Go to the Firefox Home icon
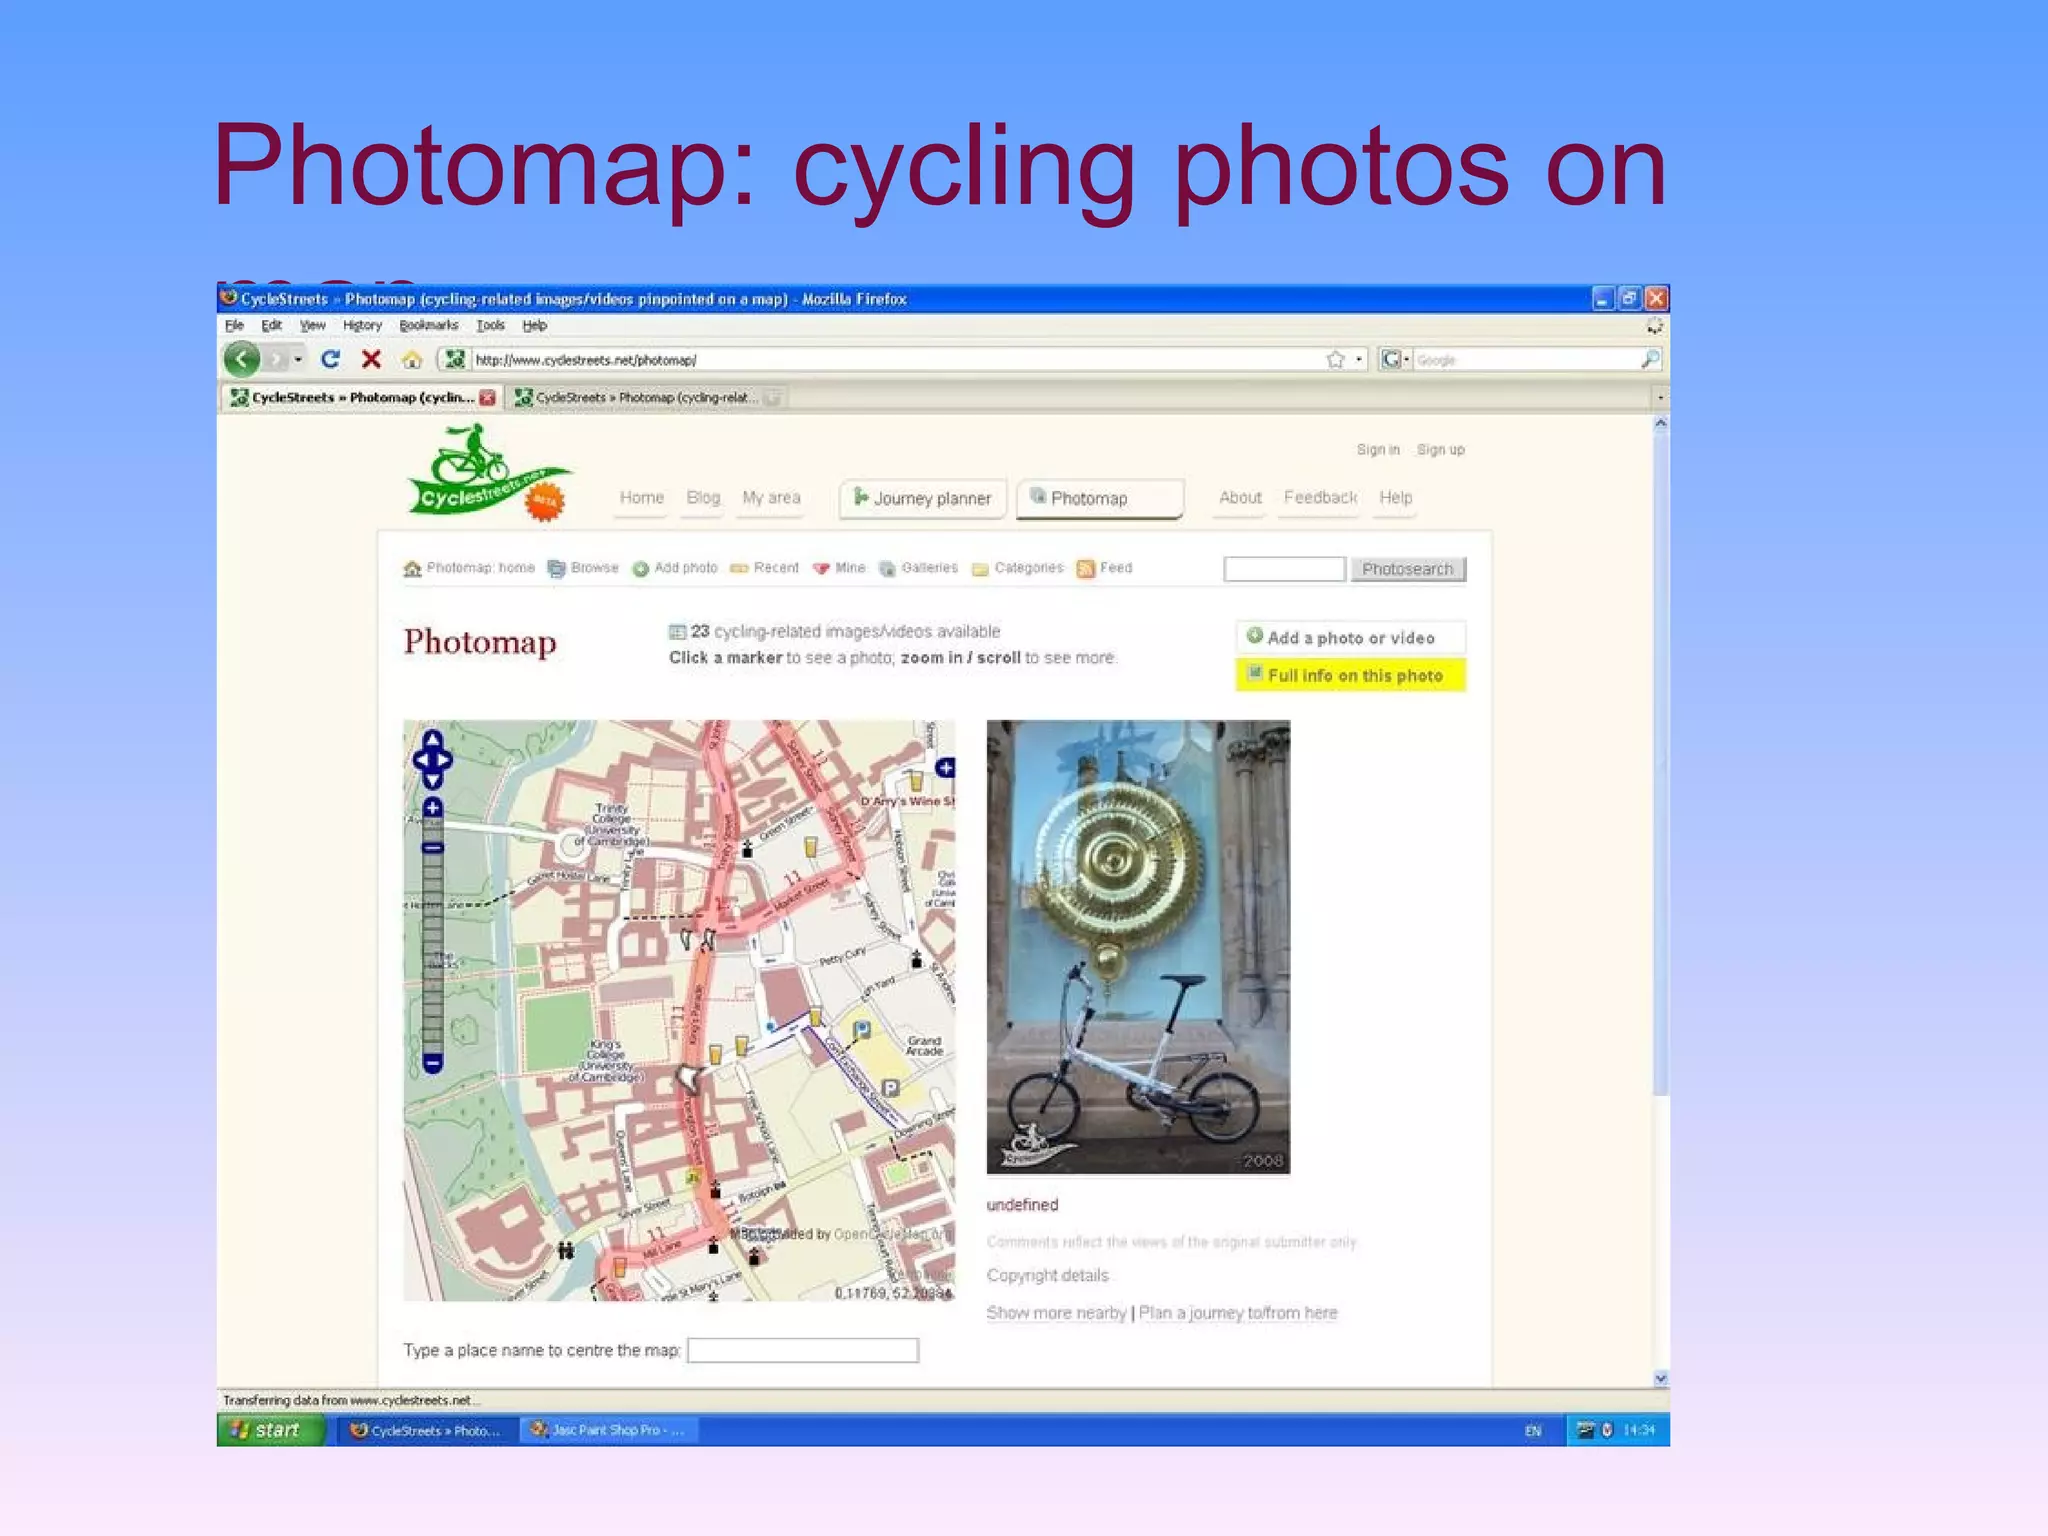This screenshot has height=1536, width=2048. tap(412, 359)
